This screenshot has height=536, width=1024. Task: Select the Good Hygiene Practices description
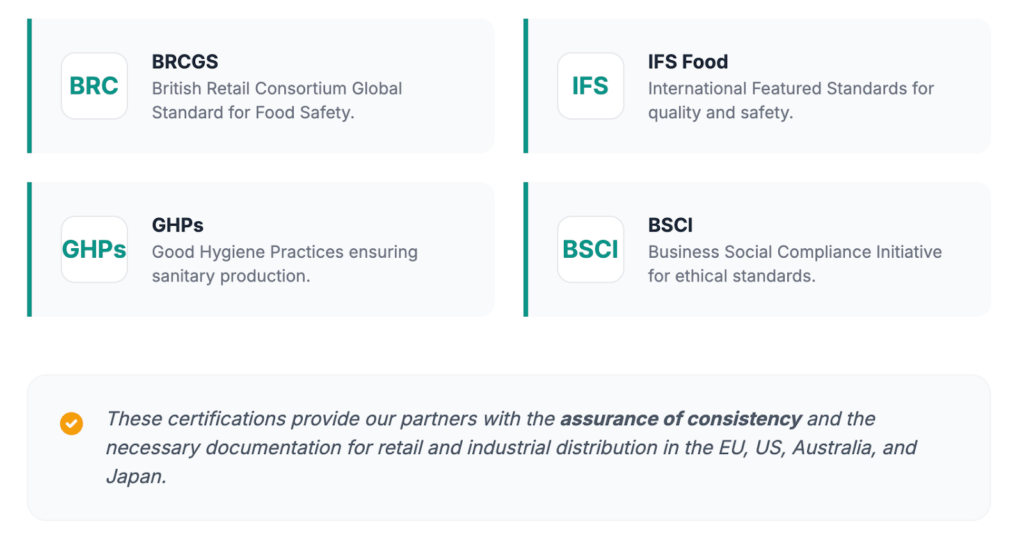(284, 263)
